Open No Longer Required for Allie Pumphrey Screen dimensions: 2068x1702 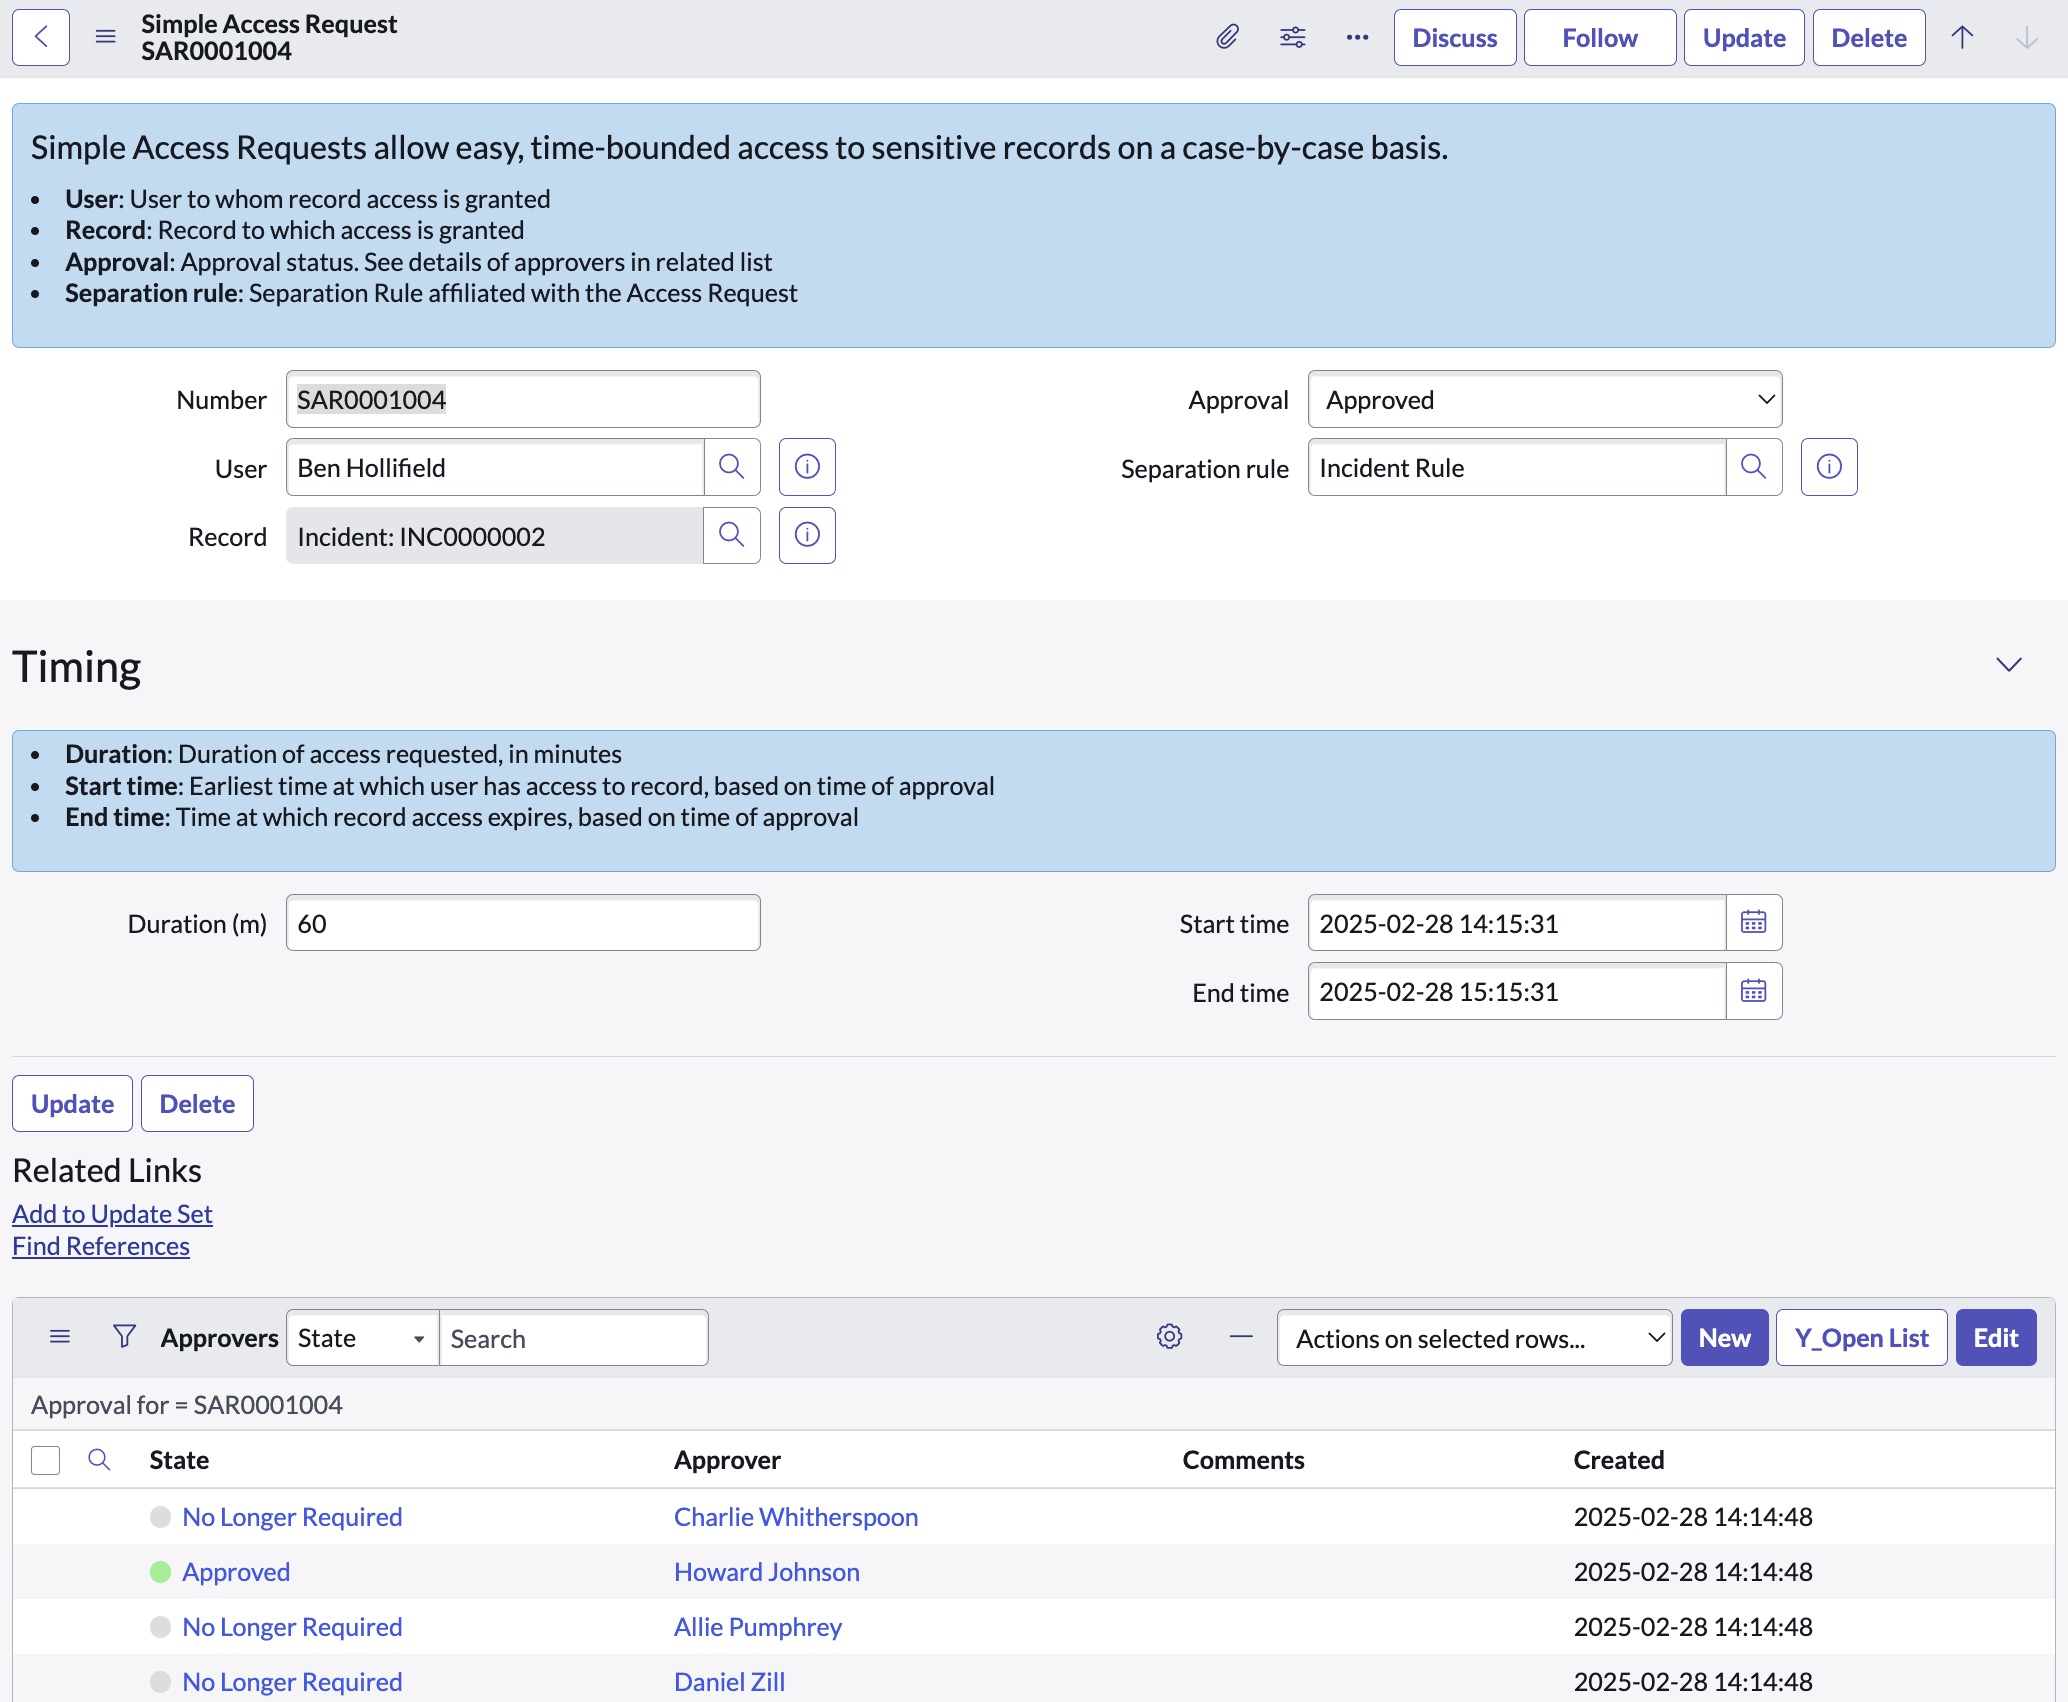[292, 1627]
